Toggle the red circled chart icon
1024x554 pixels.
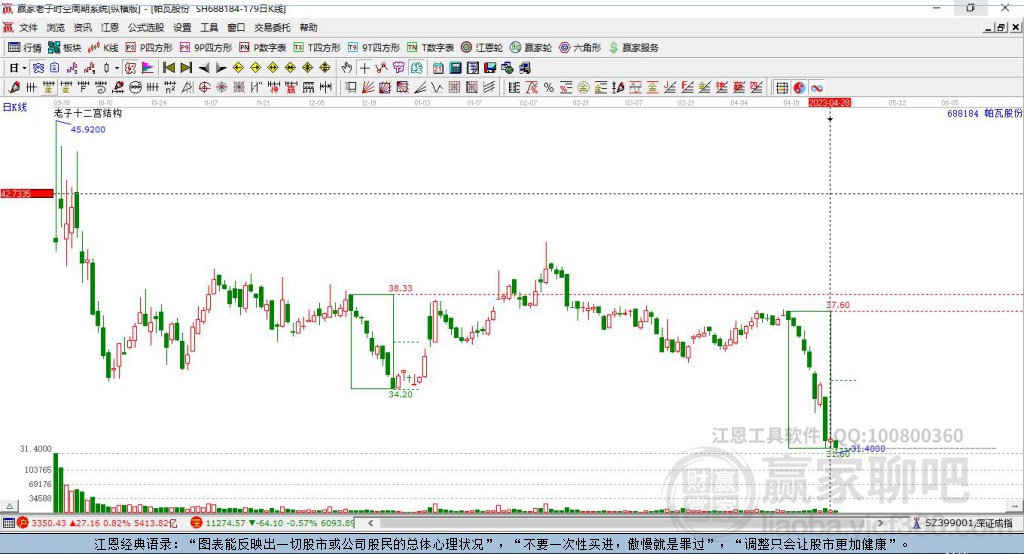131,68
